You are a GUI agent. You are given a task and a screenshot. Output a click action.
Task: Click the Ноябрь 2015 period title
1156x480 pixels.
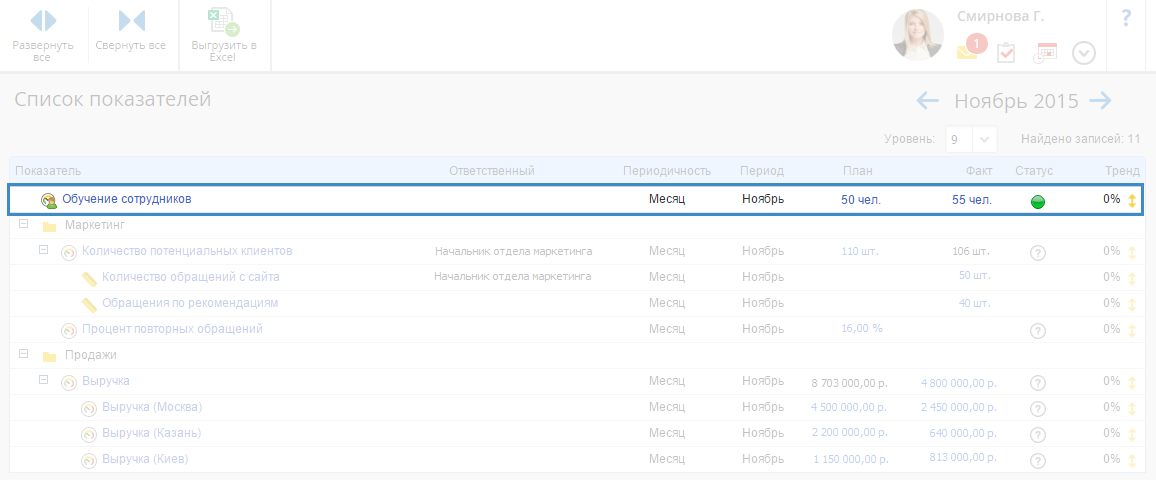click(x=1016, y=101)
